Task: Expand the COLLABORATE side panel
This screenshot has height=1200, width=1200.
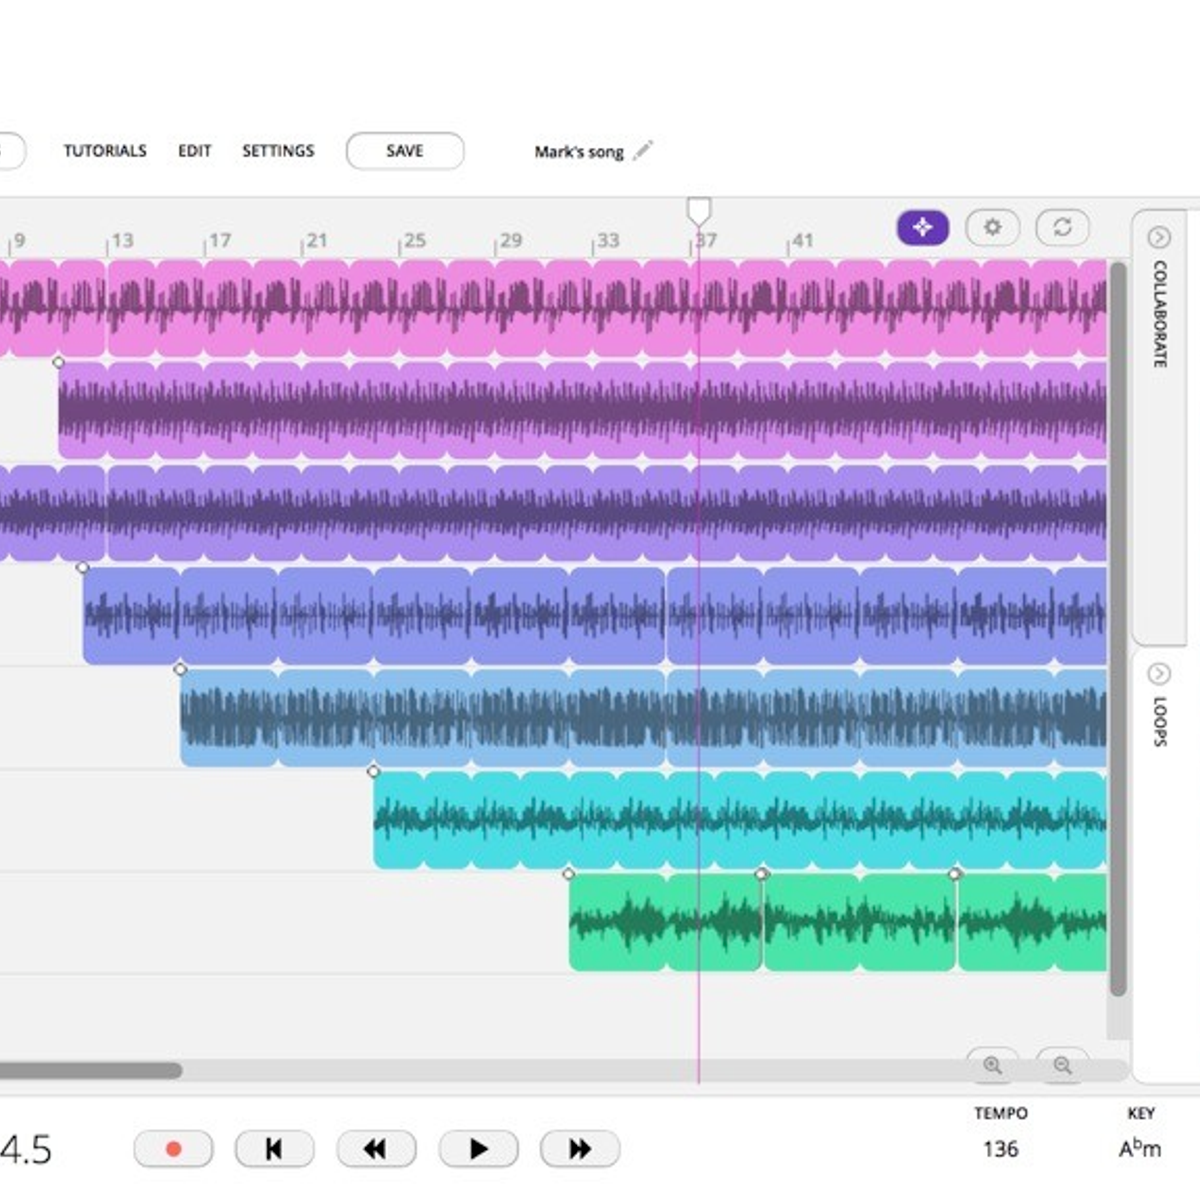Action: pyautogui.click(x=1160, y=238)
